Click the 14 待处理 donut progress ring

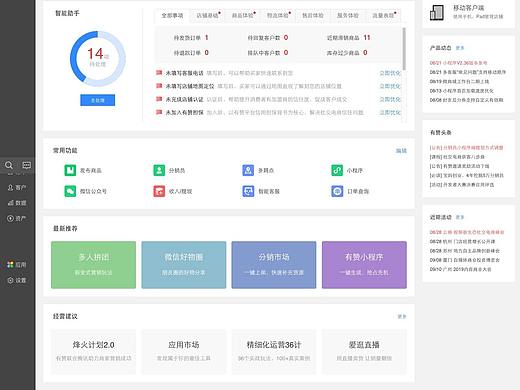click(x=98, y=59)
